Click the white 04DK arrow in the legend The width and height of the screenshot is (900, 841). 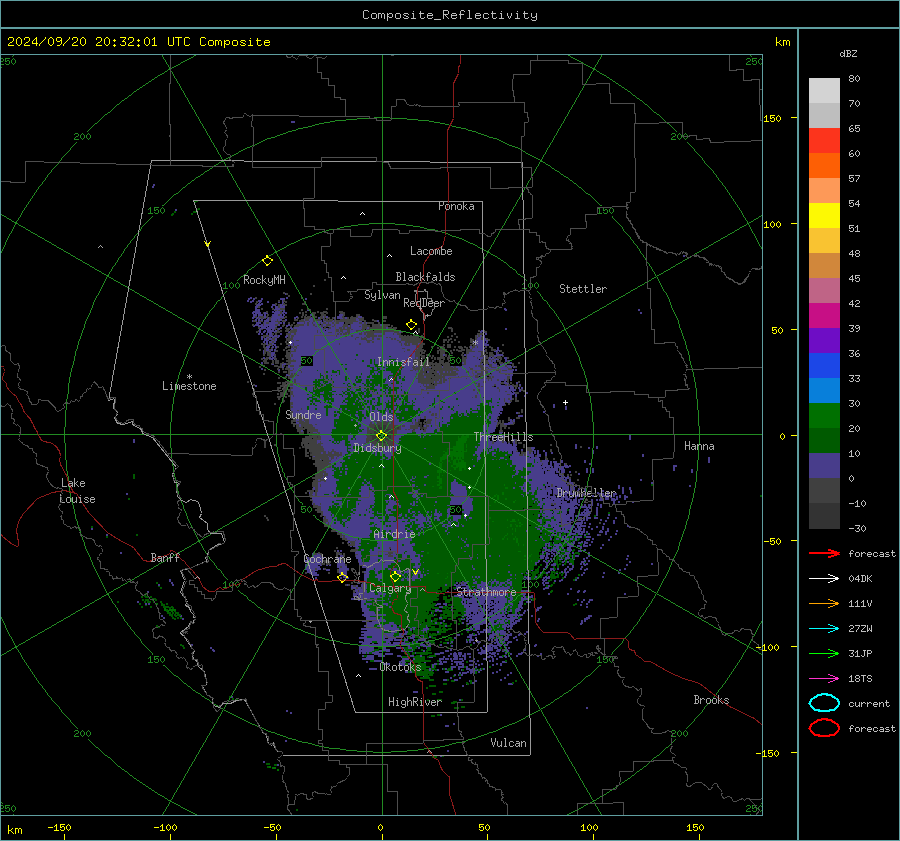[824, 578]
